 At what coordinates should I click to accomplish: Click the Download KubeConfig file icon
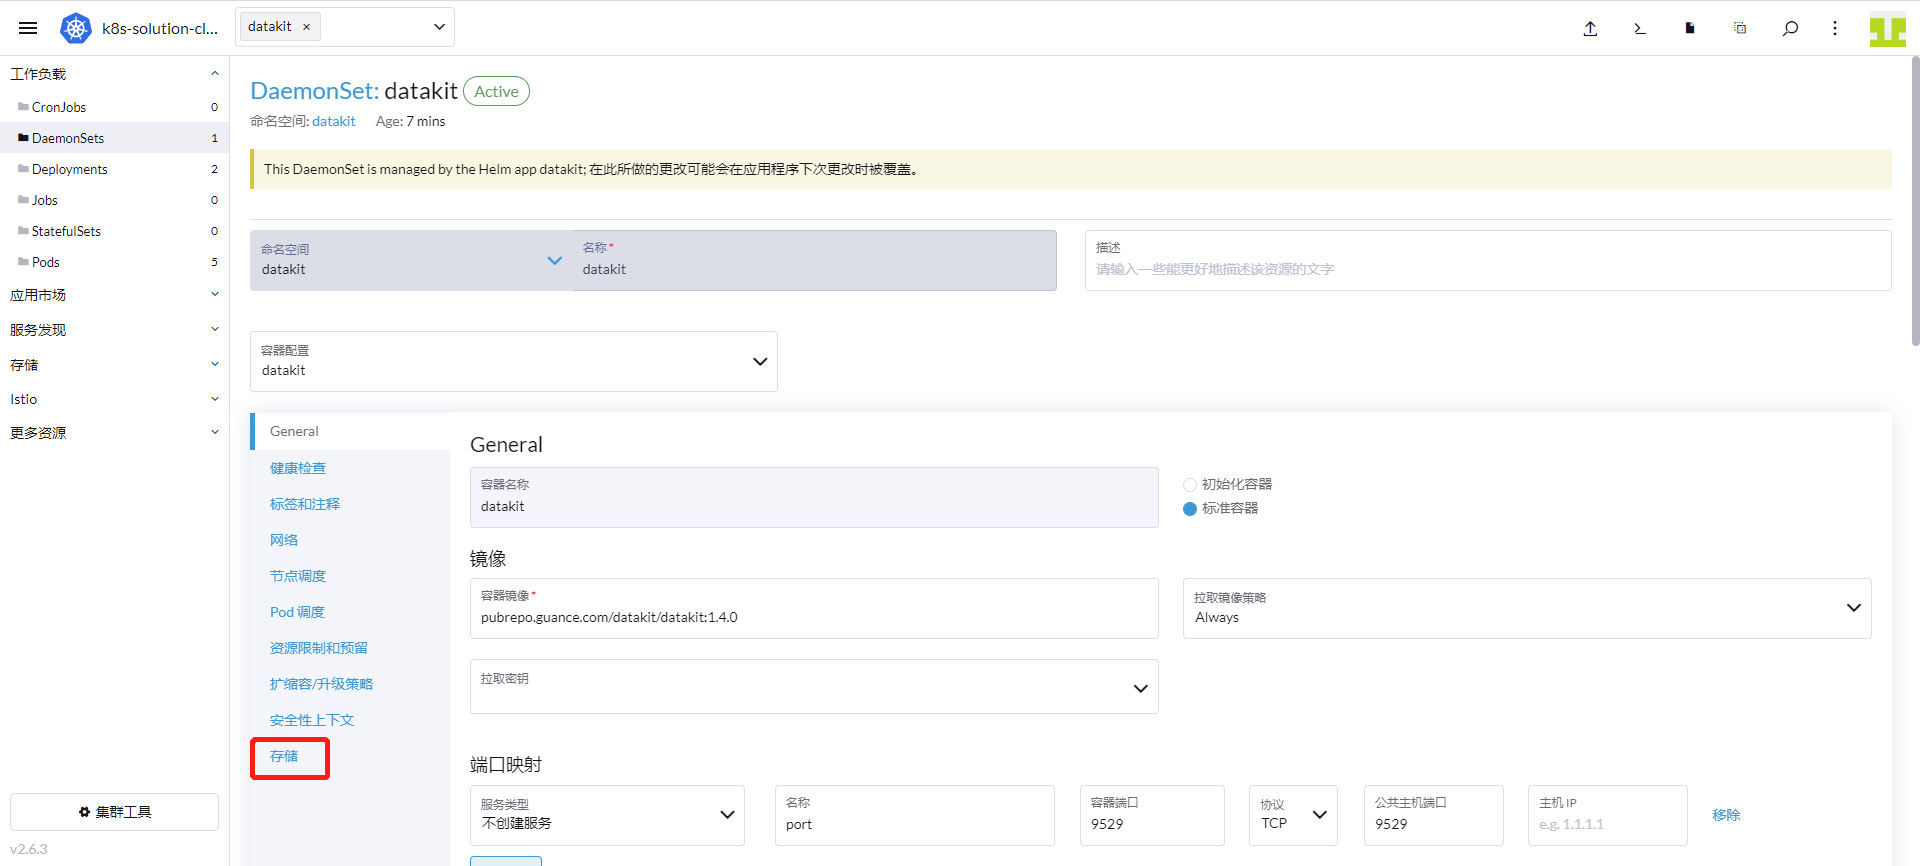1690,28
